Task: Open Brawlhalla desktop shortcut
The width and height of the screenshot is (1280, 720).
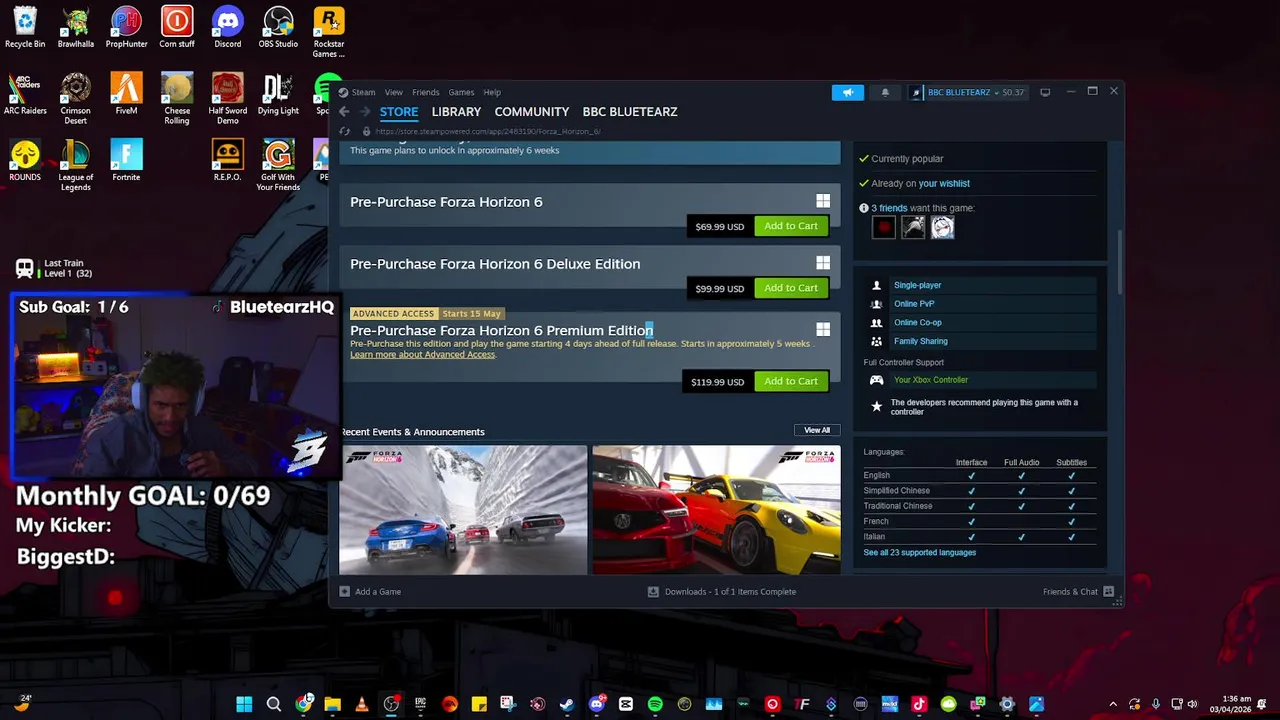Action: (x=76, y=27)
